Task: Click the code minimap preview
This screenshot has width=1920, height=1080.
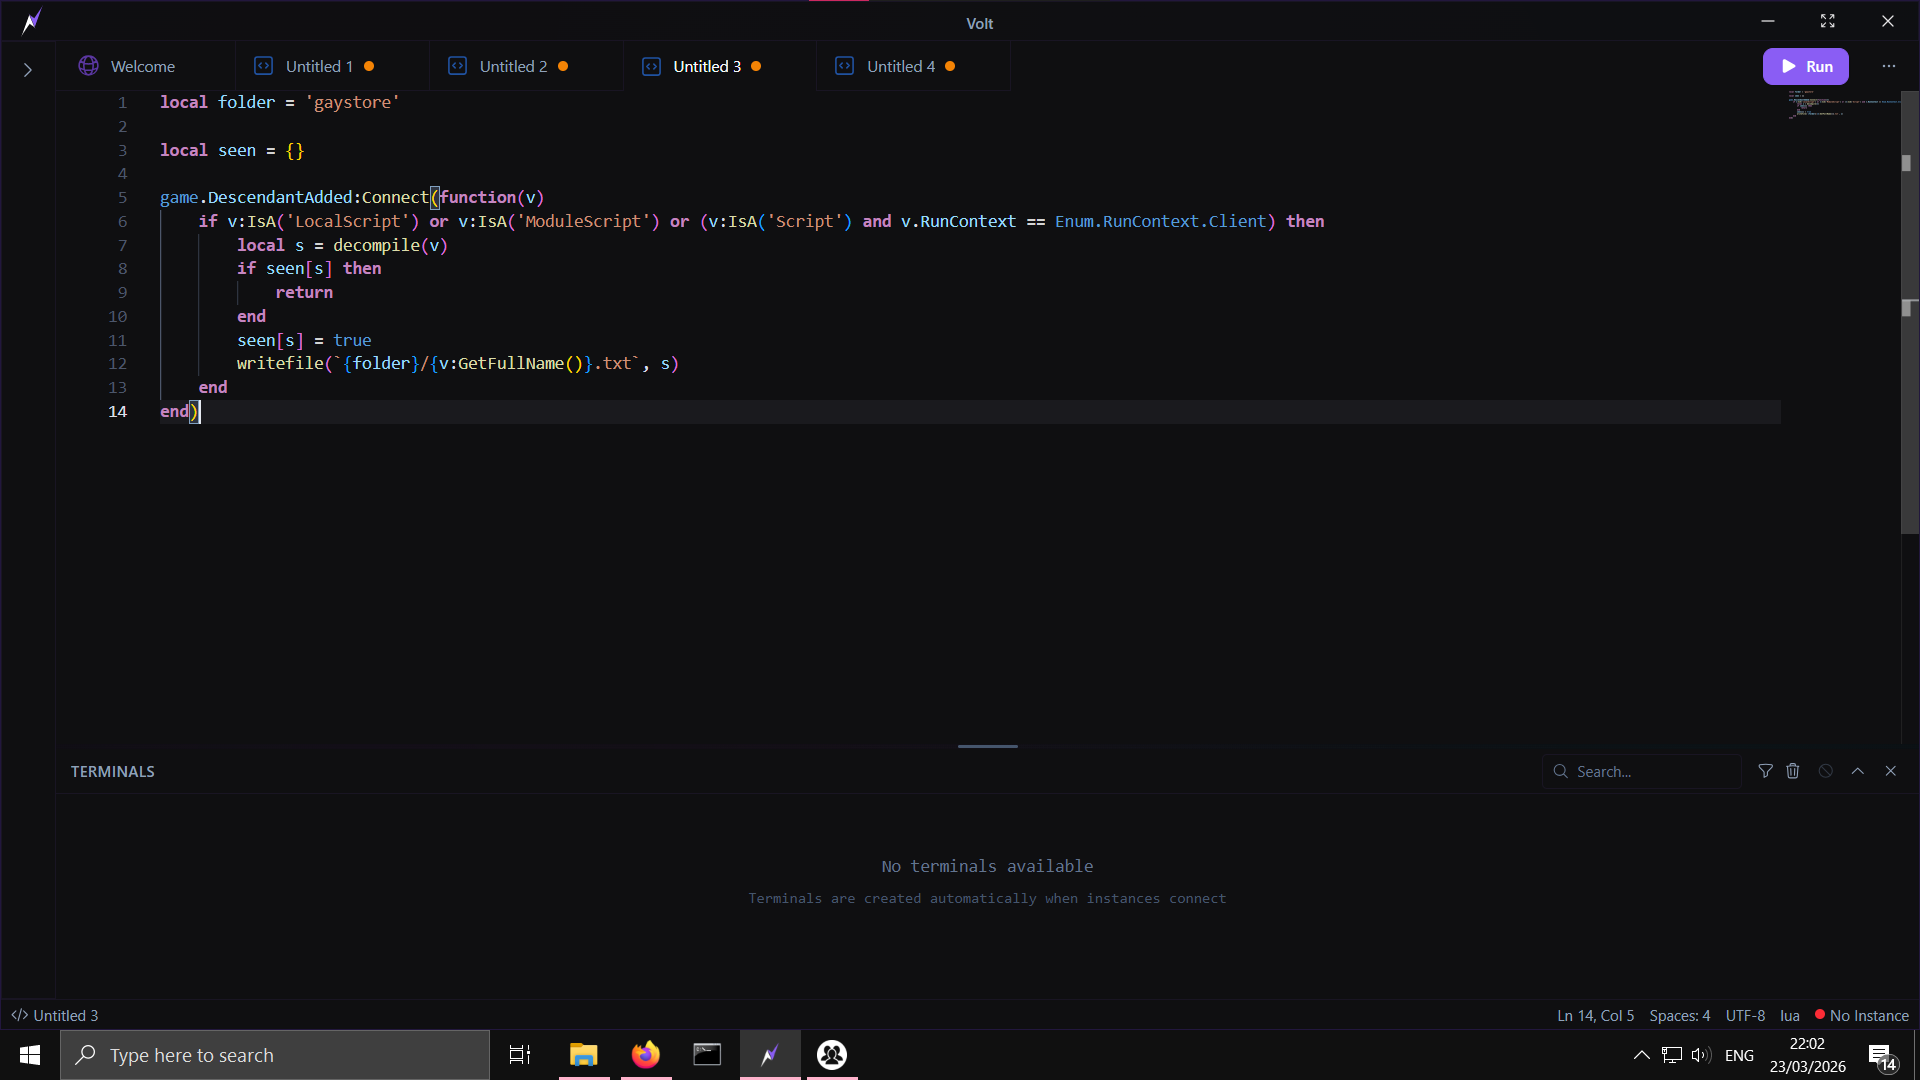Action: pos(1840,105)
